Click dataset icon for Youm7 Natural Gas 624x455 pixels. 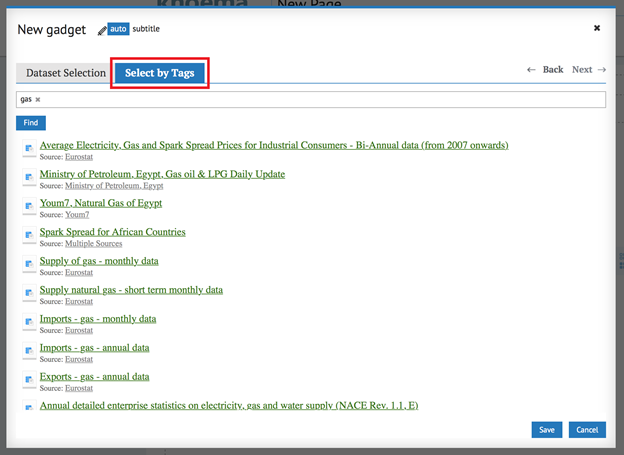click(29, 206)
